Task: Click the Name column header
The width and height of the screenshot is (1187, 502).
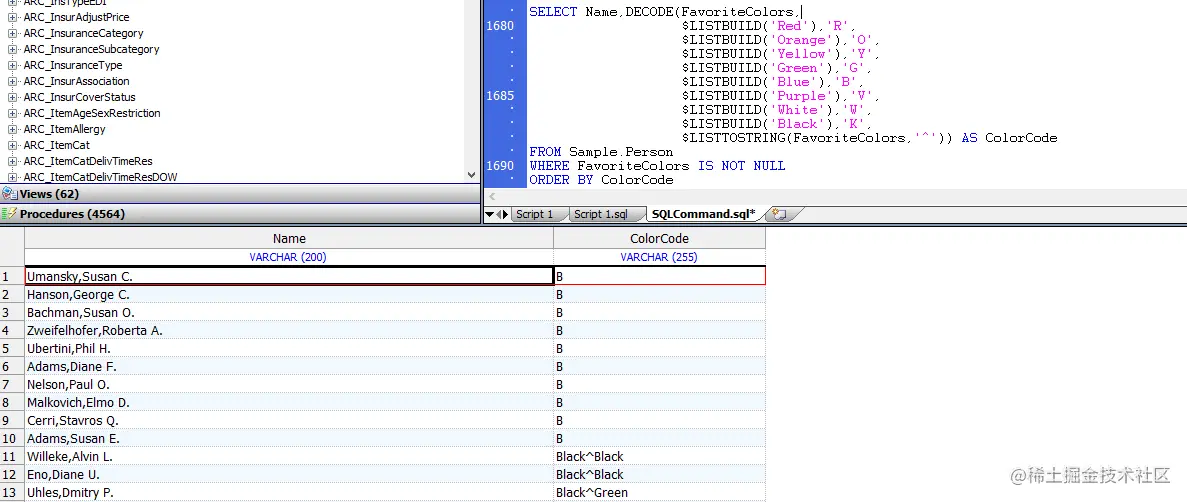Action: click(289, 239)
